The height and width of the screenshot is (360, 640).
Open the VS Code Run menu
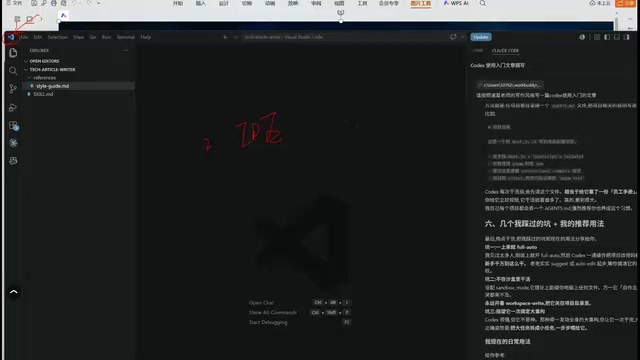click(x=106, y=37)
